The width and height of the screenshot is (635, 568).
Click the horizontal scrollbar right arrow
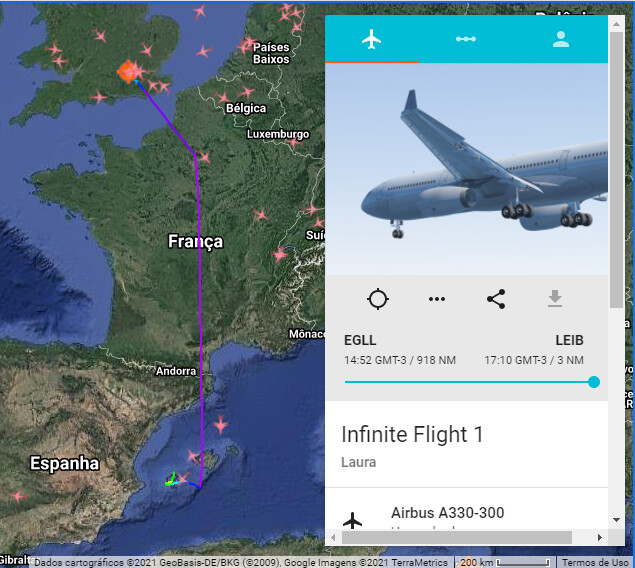tap(600, 538)
